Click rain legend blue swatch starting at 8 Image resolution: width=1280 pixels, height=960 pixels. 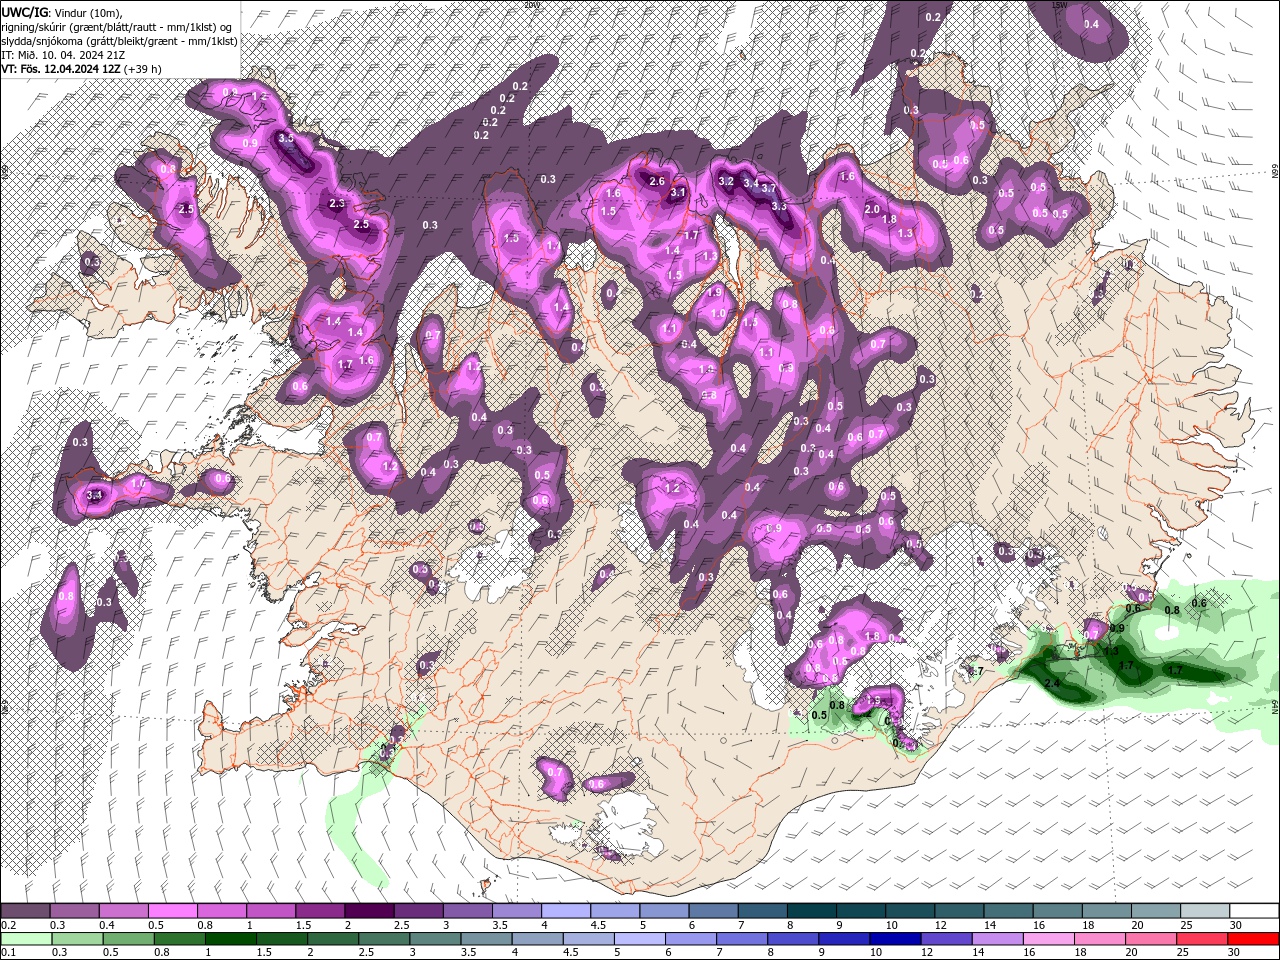coord(792,940)
